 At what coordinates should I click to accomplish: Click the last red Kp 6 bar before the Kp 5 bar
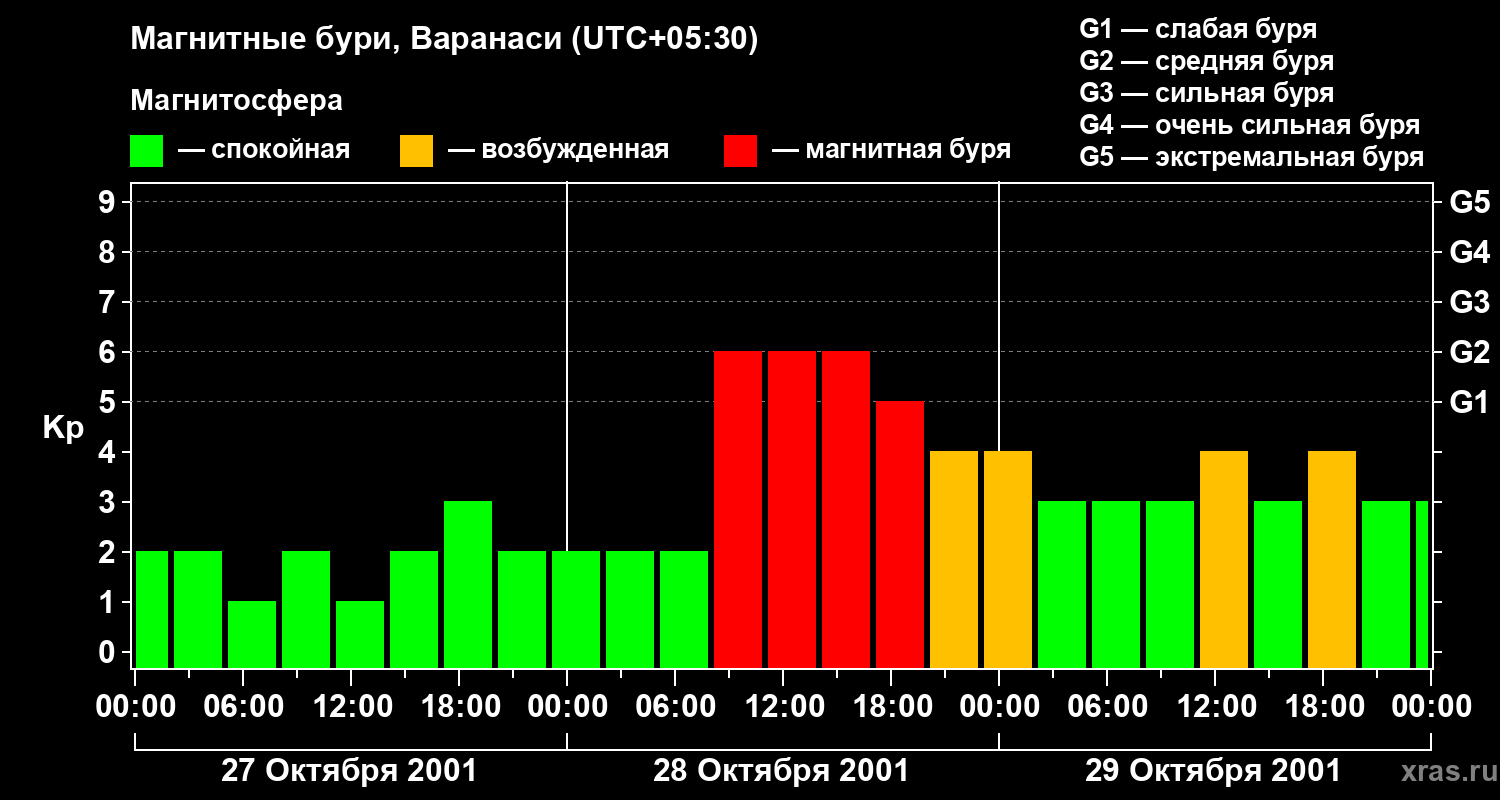pos(846,509)
